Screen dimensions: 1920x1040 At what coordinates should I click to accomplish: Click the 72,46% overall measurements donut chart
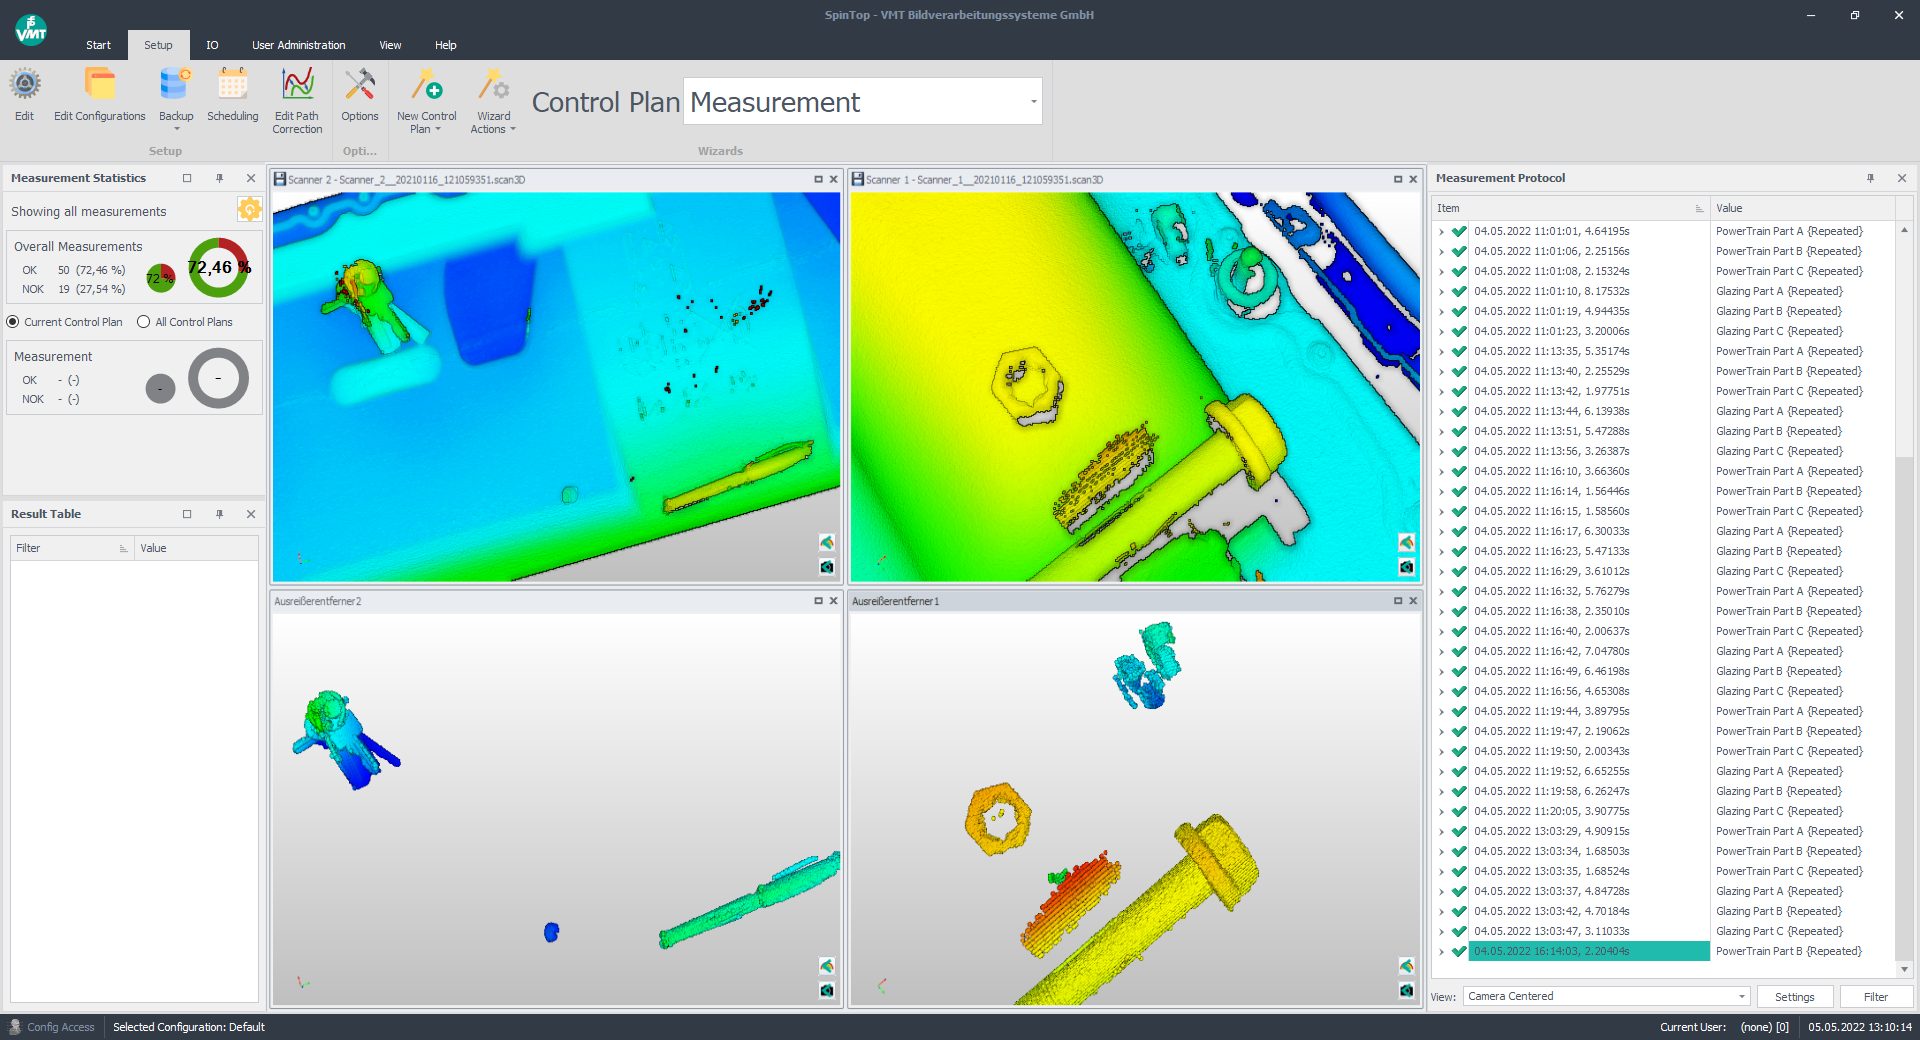point(218,268)
